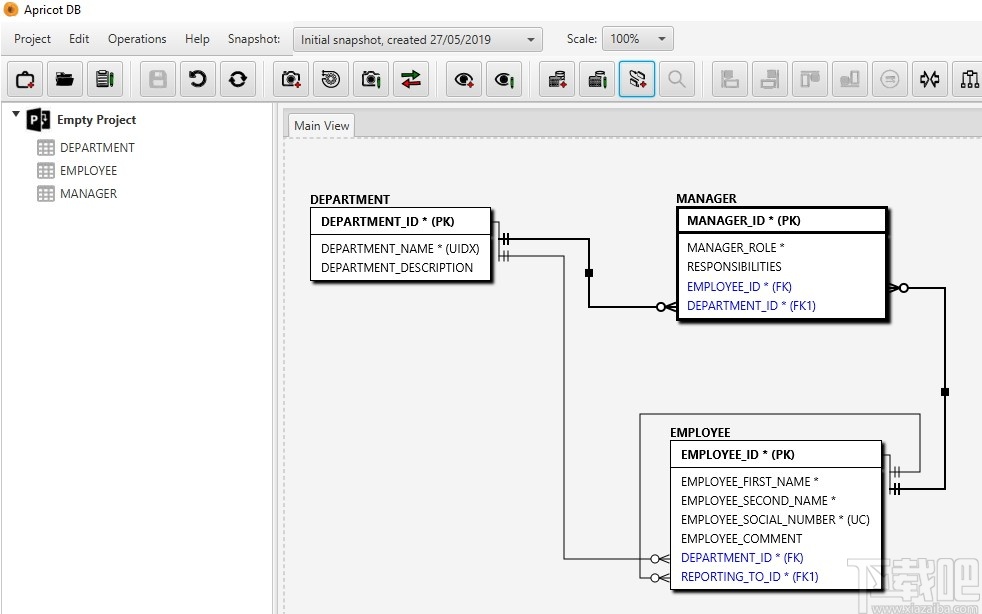Switch to the Main View tab
982x614 pixels.
tap(321, 125)
